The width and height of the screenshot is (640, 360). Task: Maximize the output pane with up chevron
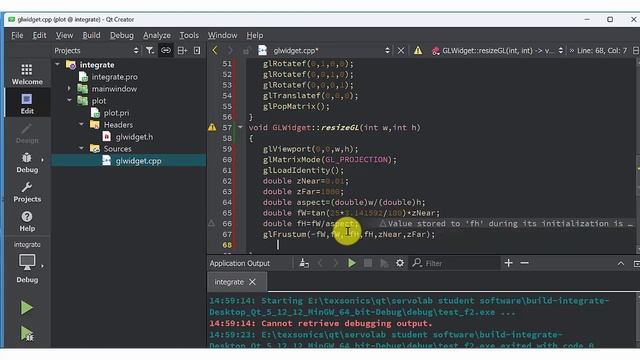click(x=621, y=264)
